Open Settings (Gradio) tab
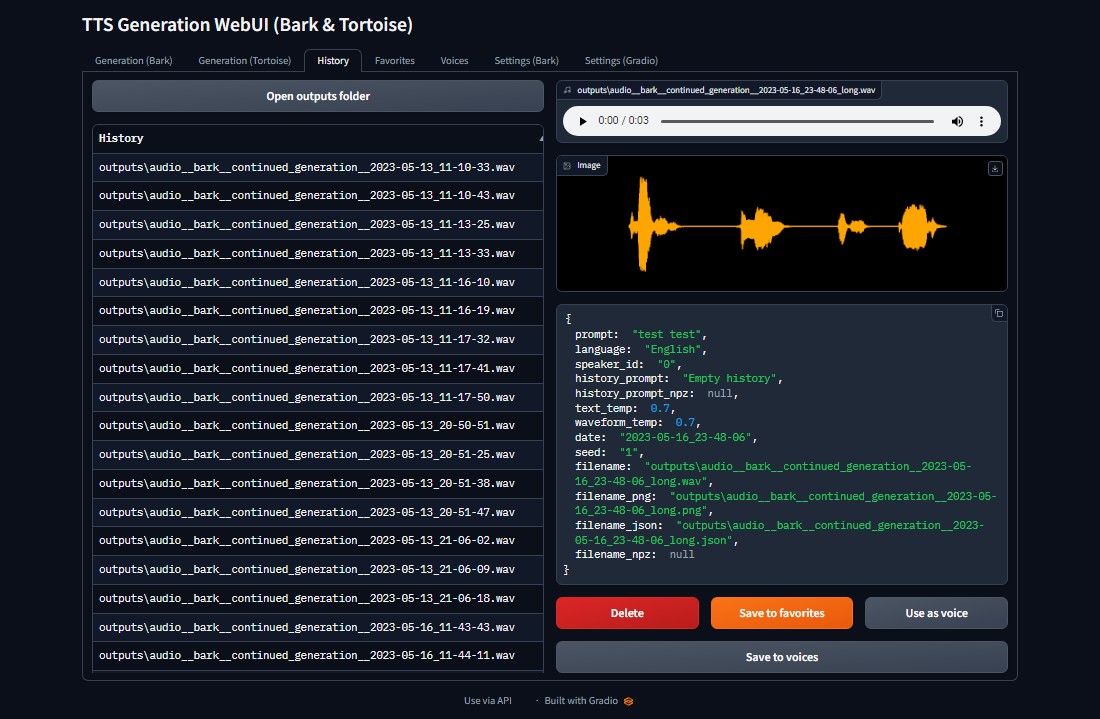Screen dimensions: 1100x719 [x=621, y=60]
